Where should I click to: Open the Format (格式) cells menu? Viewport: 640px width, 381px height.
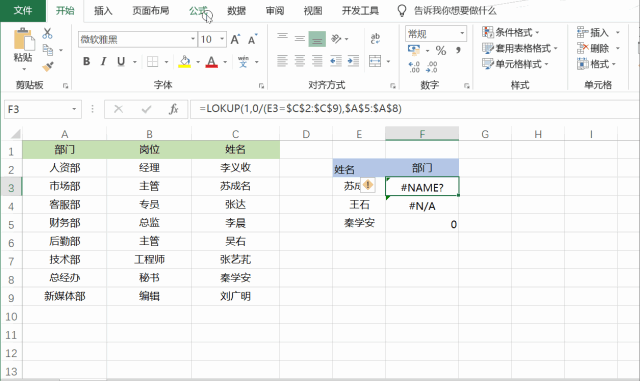point(596,64)
